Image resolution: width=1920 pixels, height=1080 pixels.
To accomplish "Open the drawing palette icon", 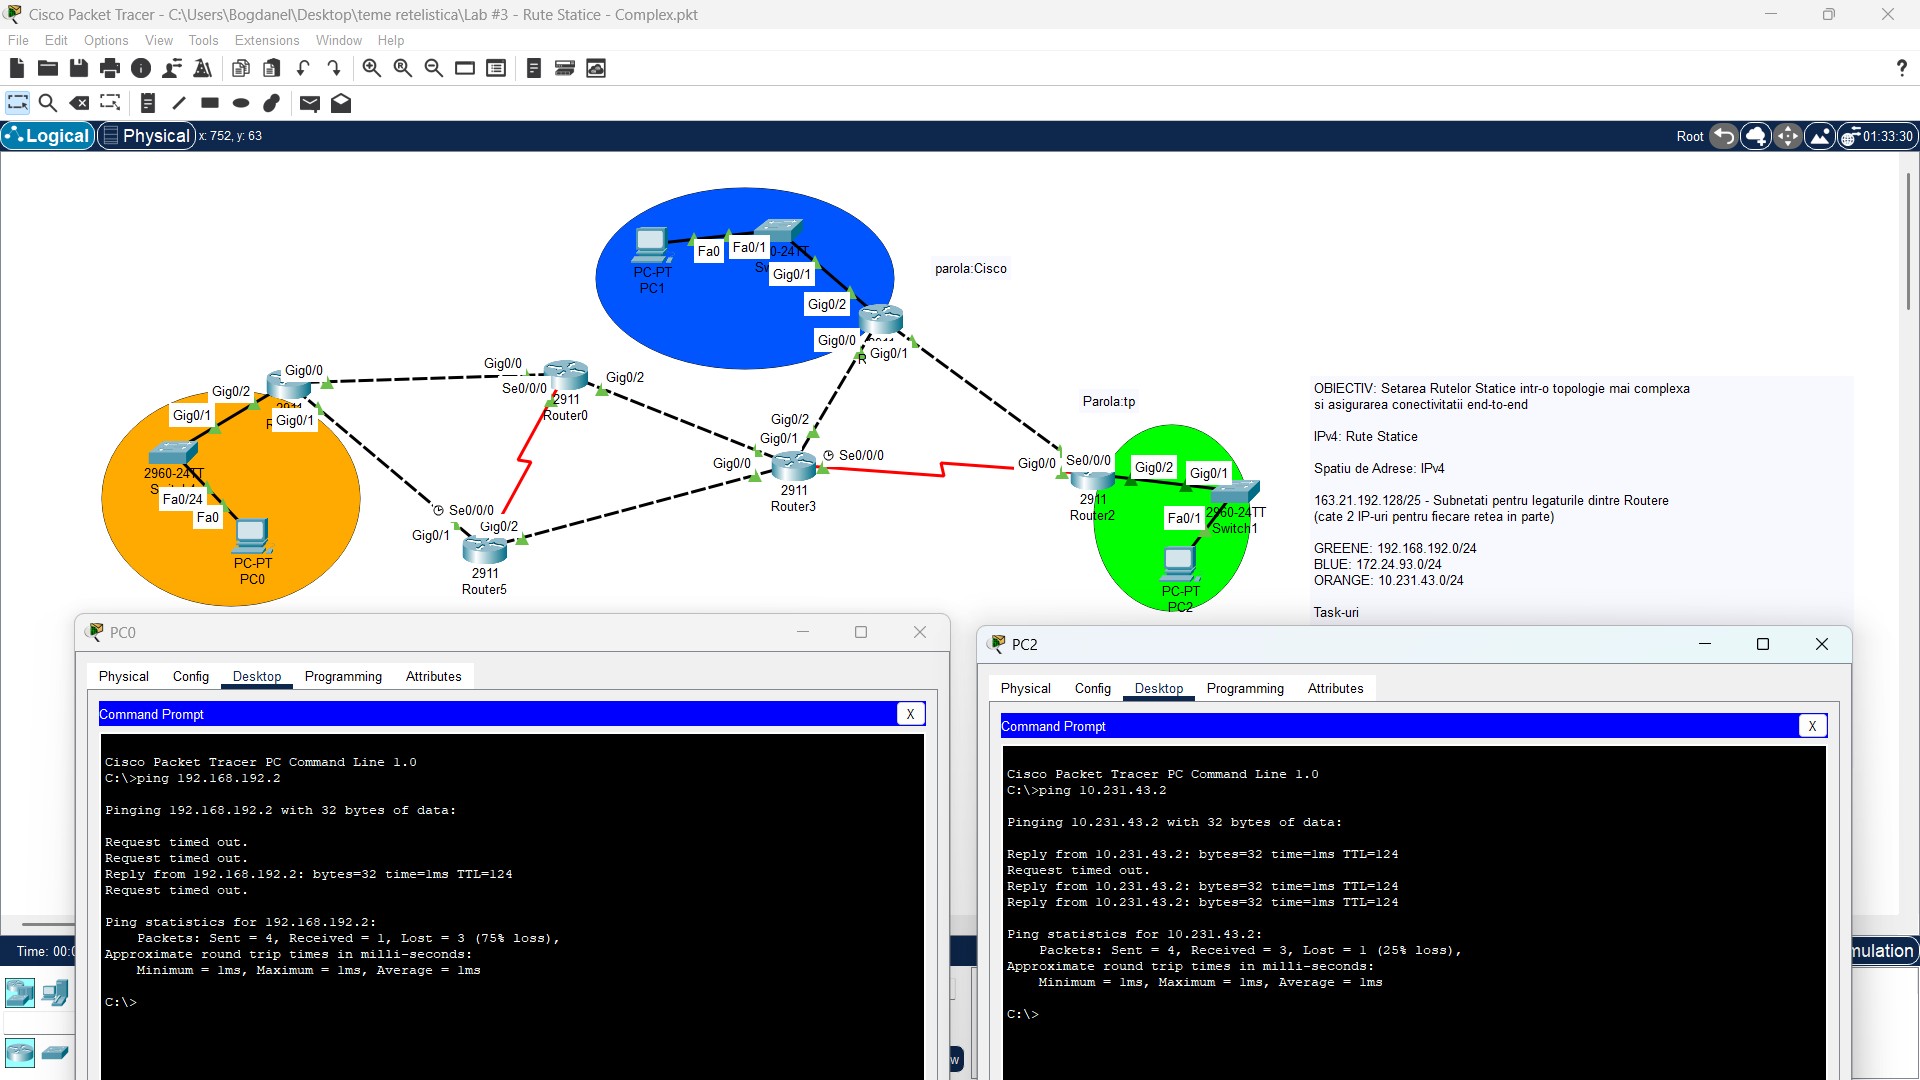I will tap(465, 68).
